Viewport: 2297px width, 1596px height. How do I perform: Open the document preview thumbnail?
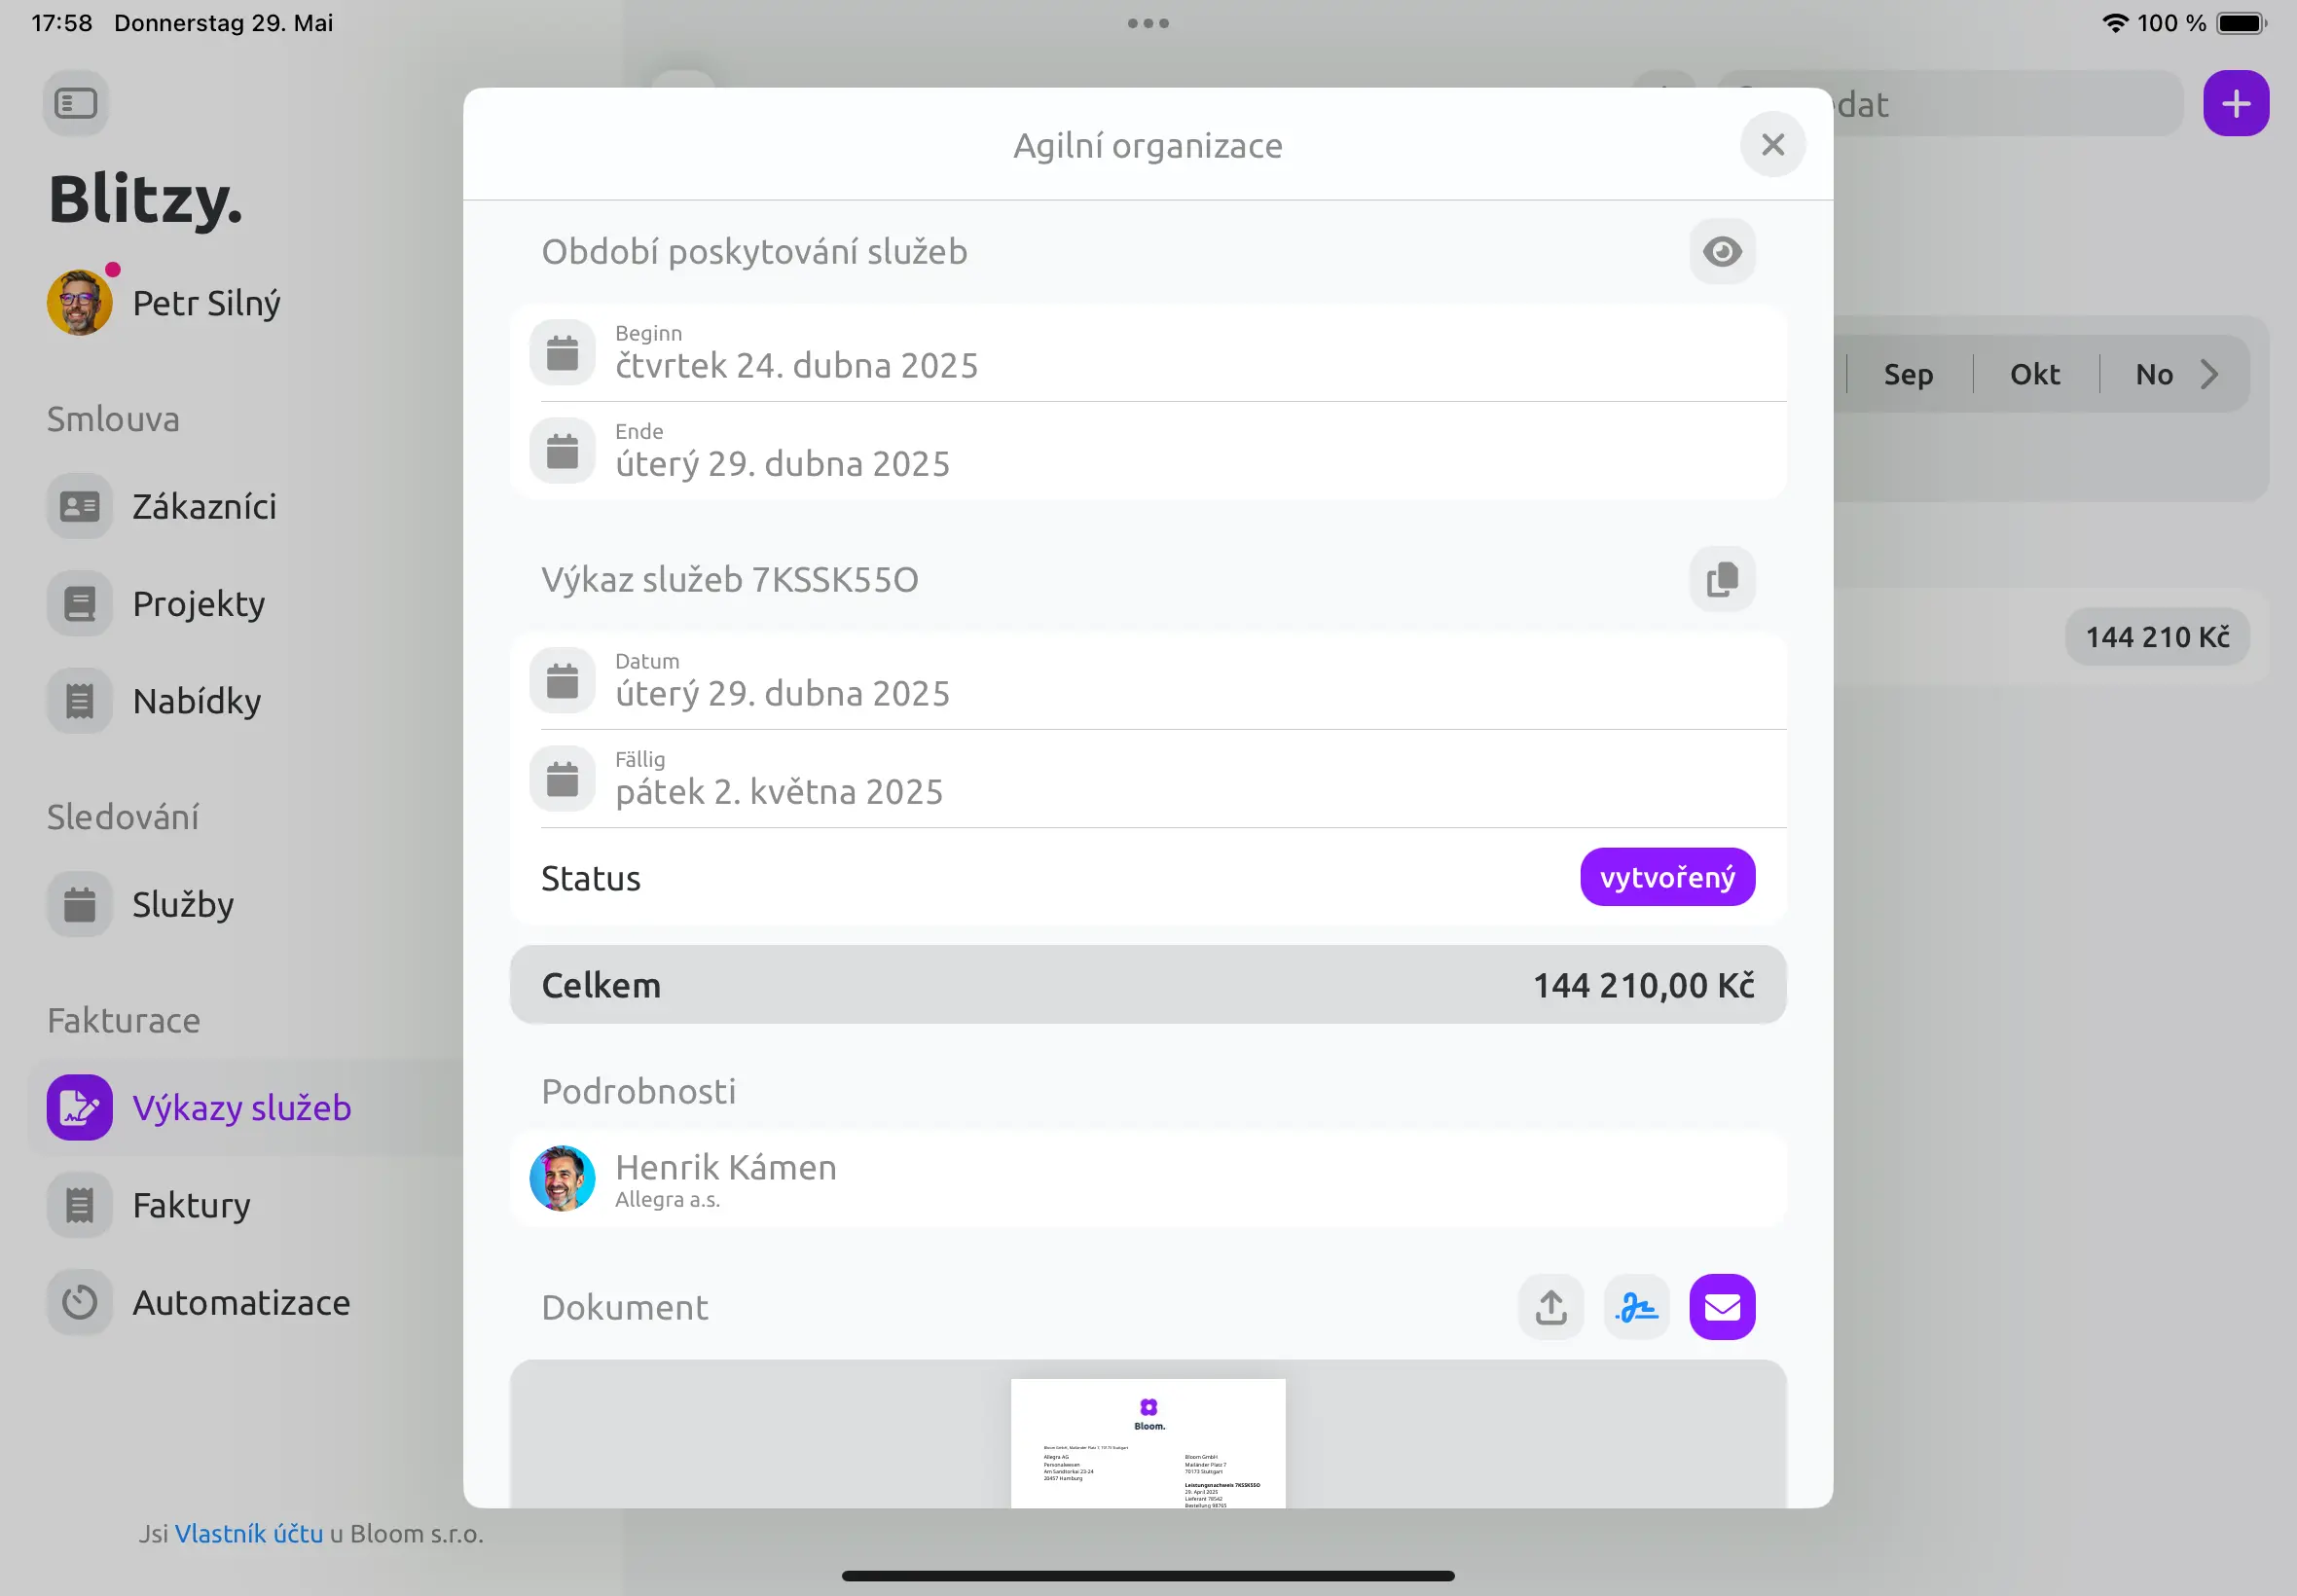coord(1148,1443)
